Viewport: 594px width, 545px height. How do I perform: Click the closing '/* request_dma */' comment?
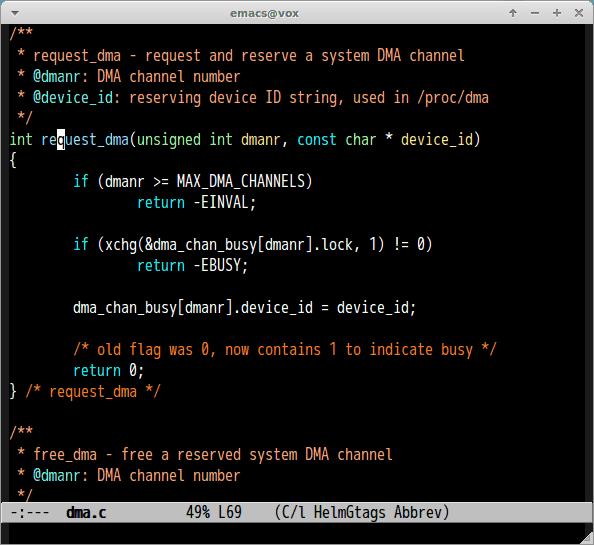pyautogui.click(x=93, y=392)
